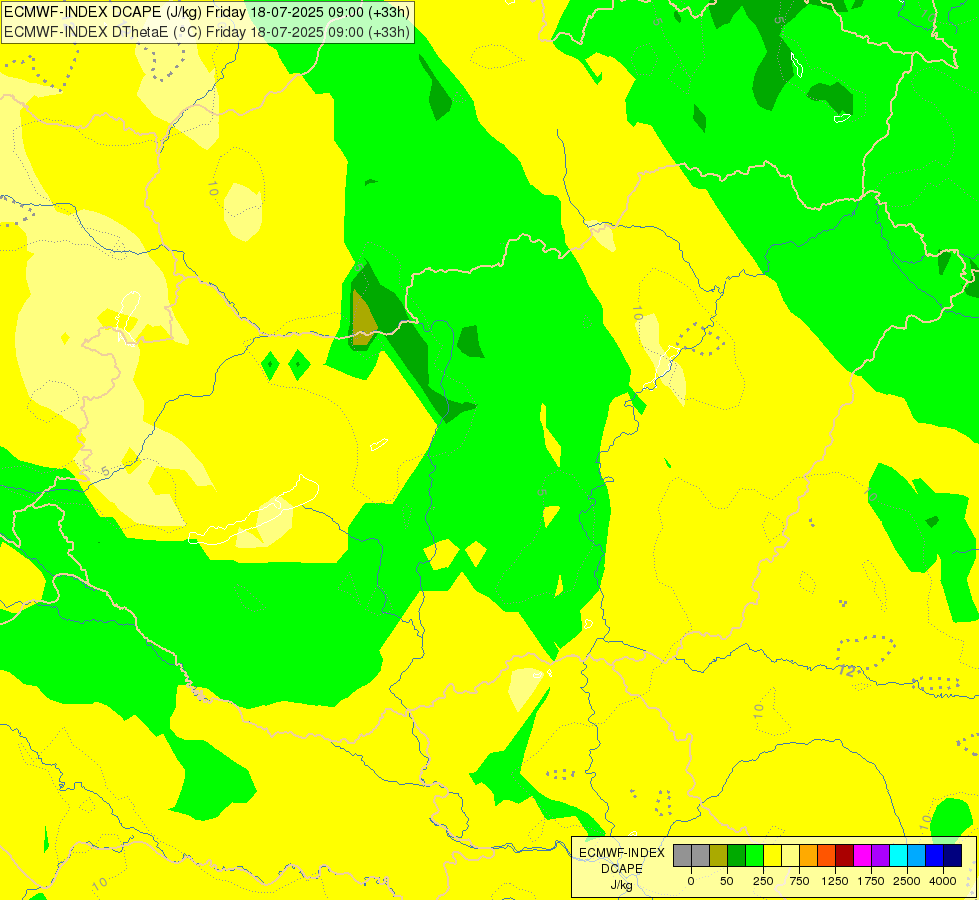Click the legend value '0'

(691, 881)
